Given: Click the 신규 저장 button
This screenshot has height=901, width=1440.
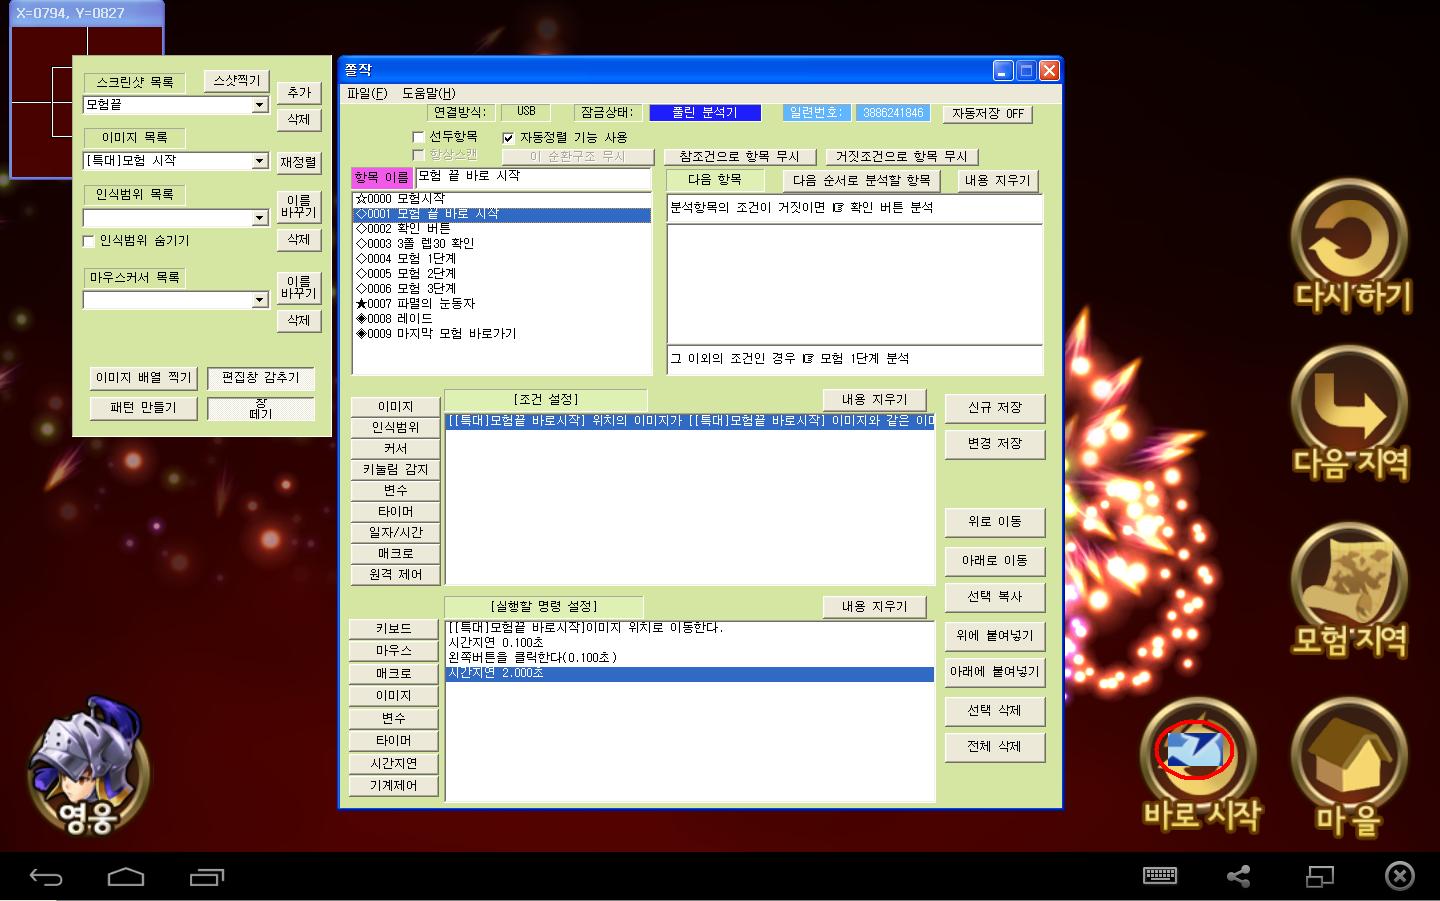Looking at the screenshot, I should click(994, 408).
